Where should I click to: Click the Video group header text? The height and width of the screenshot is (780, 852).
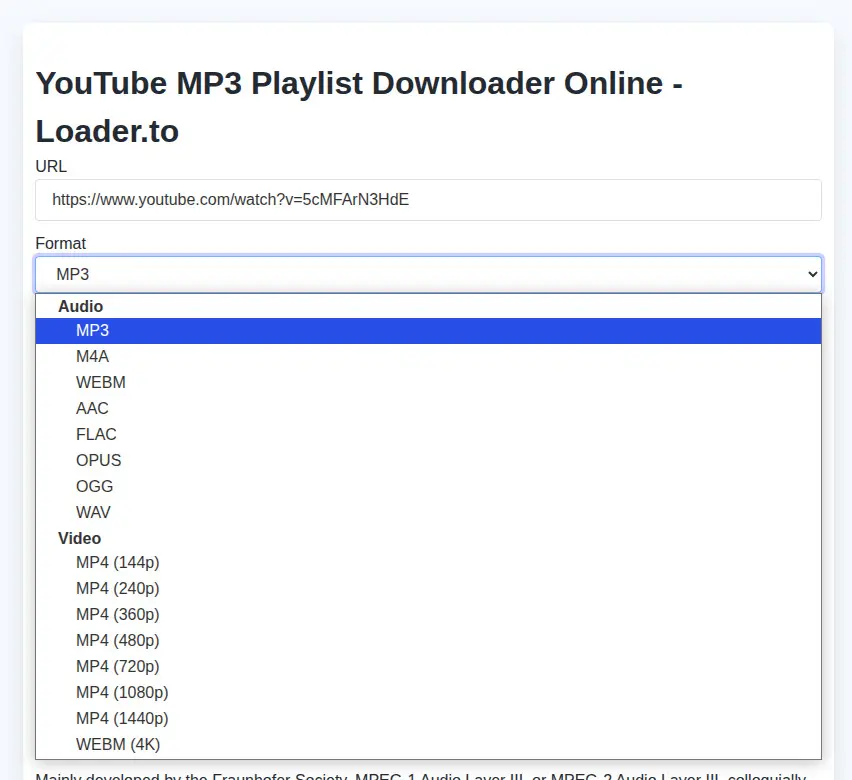click(79, 538)
